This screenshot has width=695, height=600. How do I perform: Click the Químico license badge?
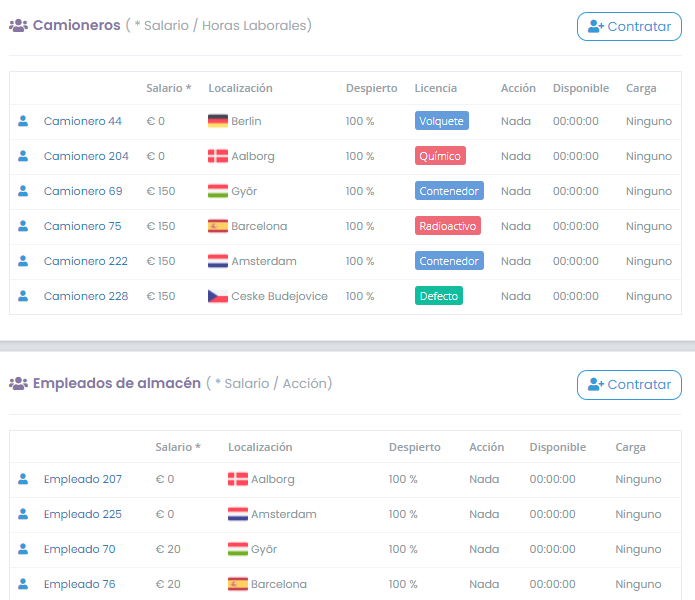[440, 156]
